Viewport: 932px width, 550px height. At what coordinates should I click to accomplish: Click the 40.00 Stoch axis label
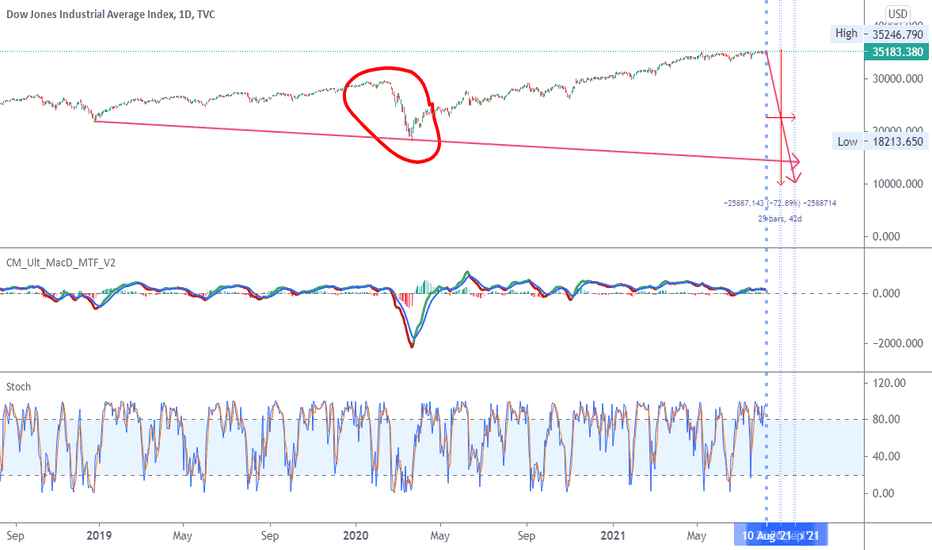(886, 456)
